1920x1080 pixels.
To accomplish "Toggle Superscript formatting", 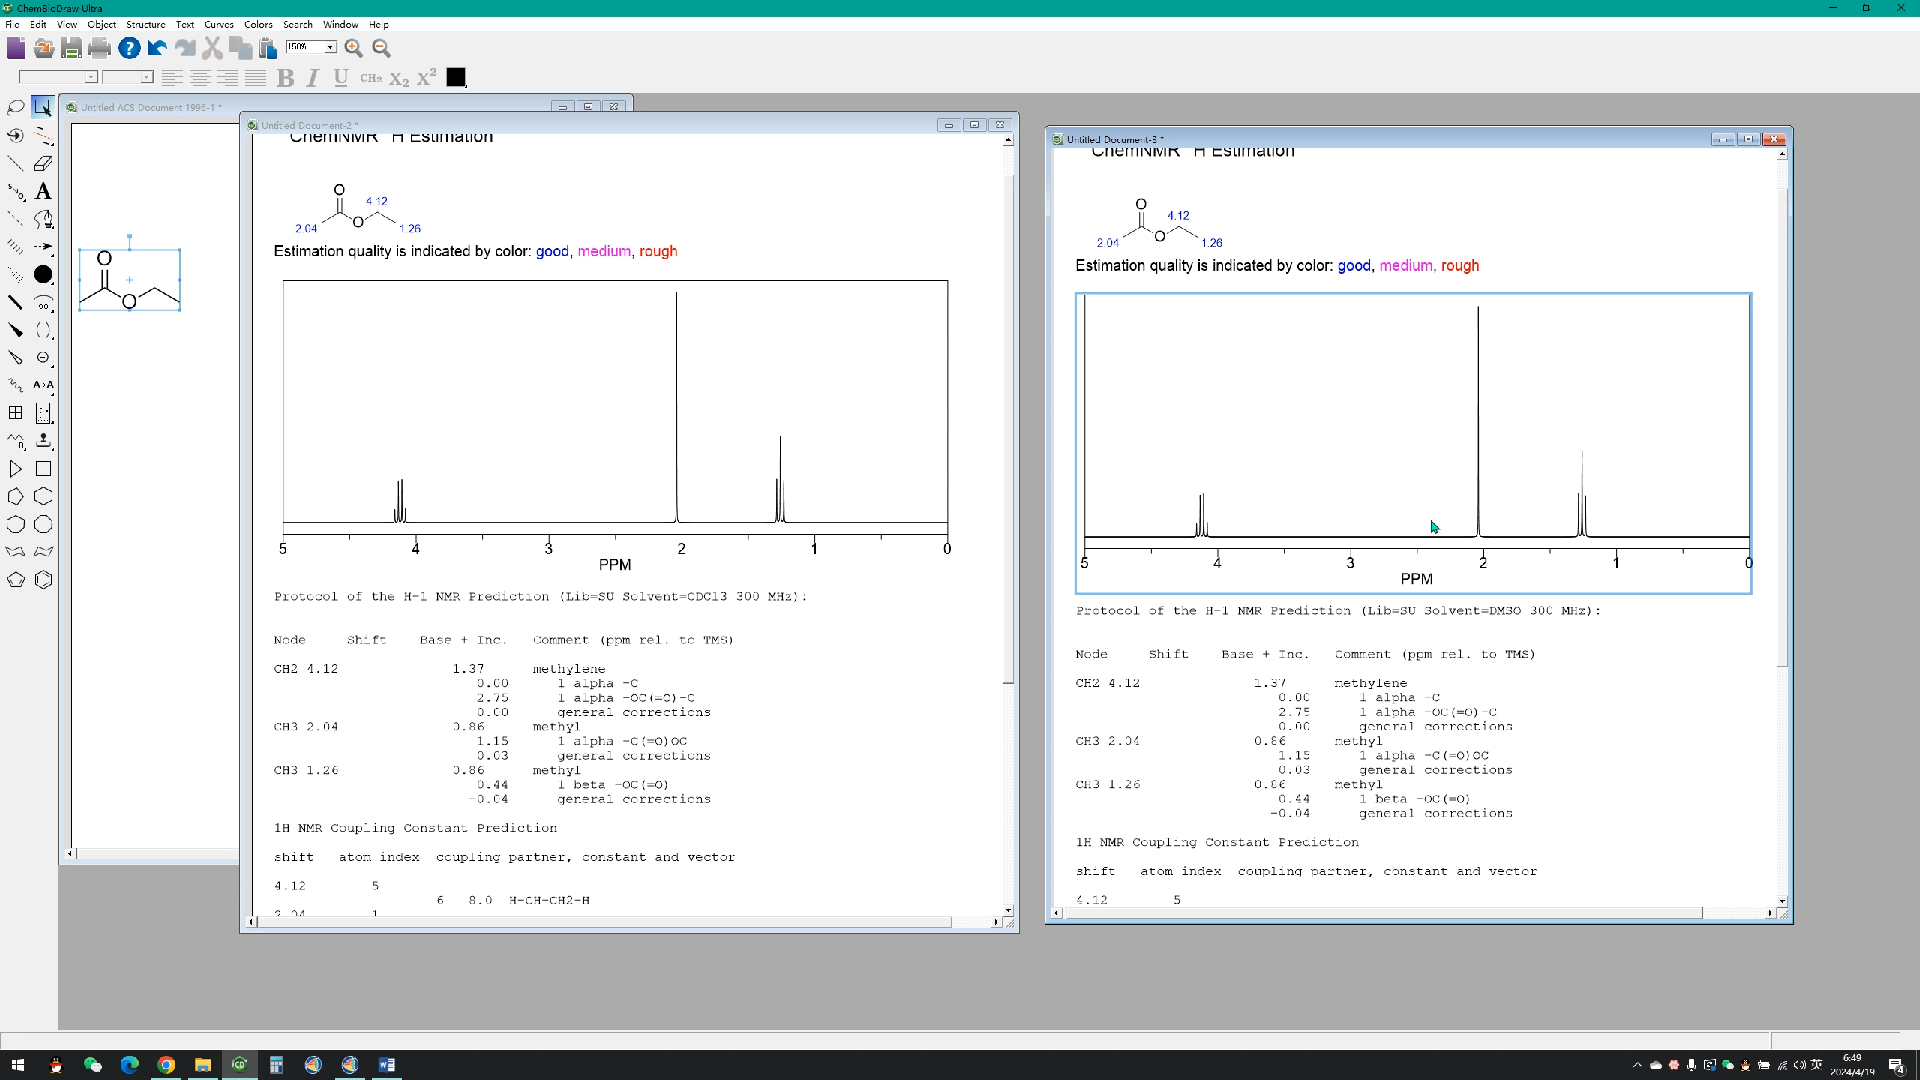I will pos(427,78).
